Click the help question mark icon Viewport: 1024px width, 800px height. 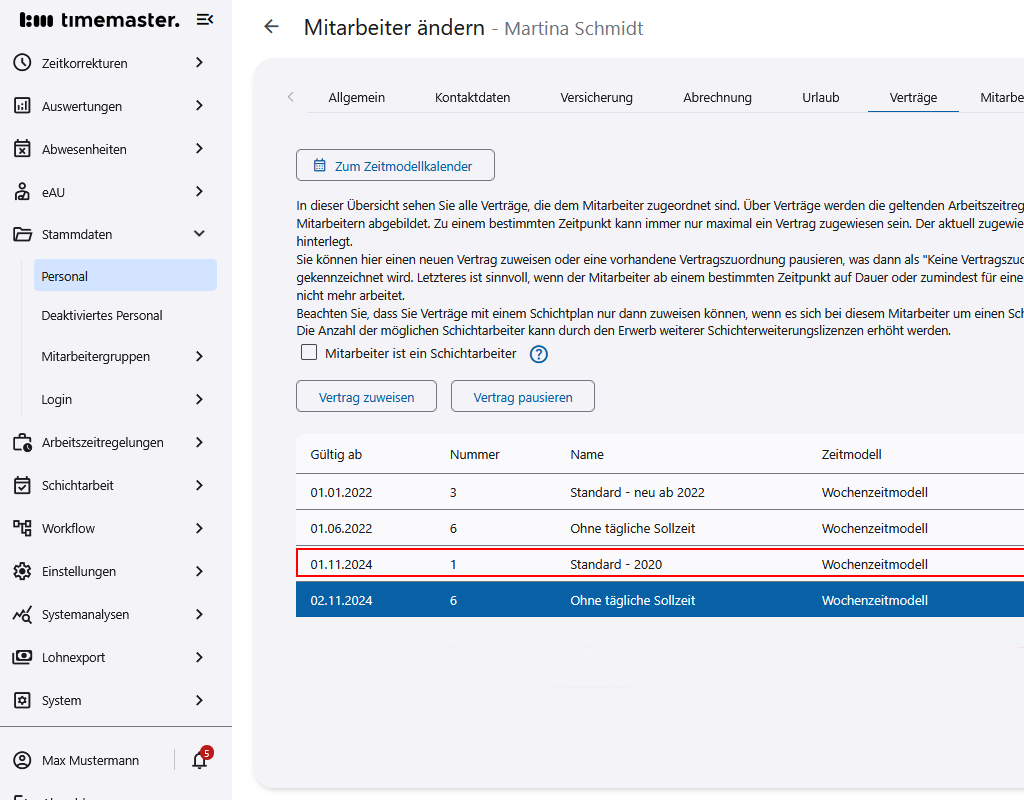click(539, 354)
